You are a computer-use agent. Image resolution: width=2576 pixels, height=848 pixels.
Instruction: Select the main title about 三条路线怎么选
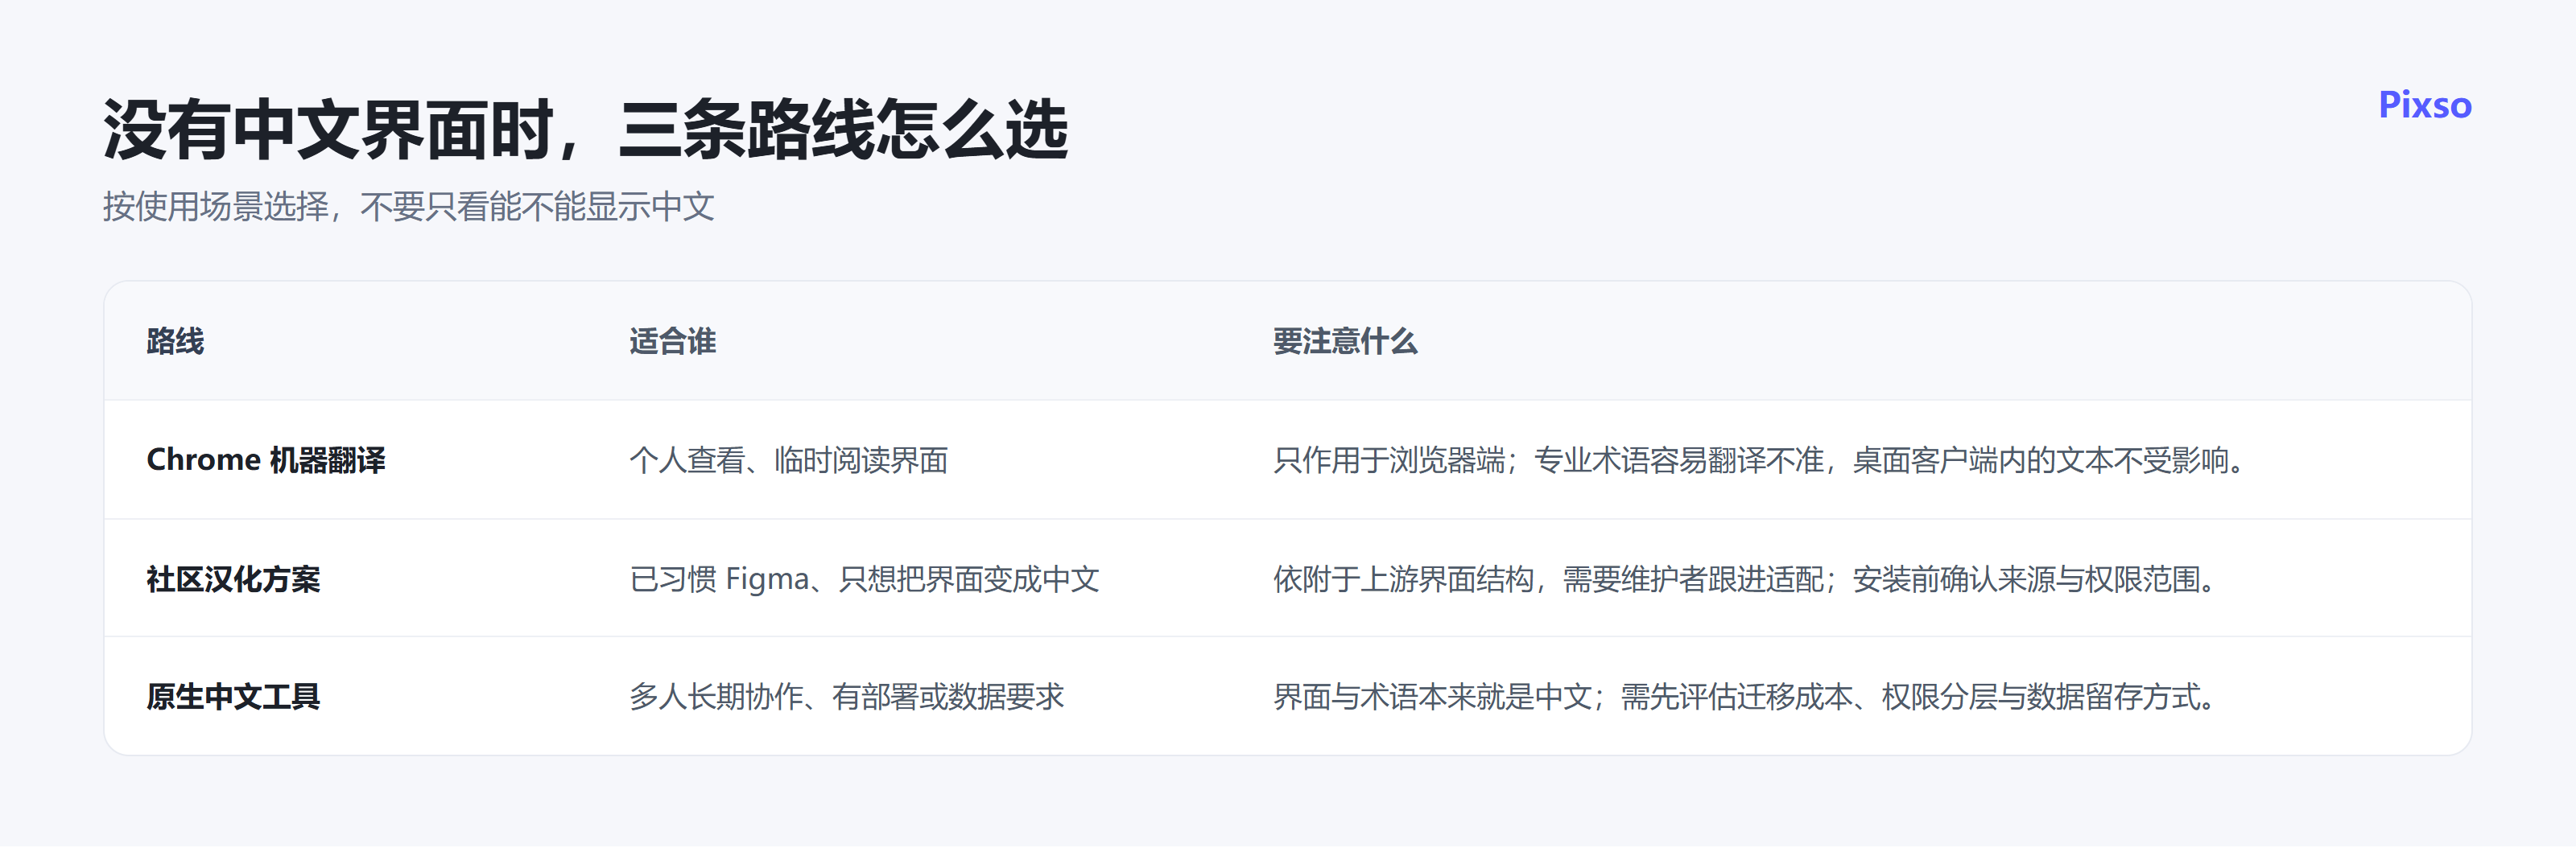coord(585,130)
